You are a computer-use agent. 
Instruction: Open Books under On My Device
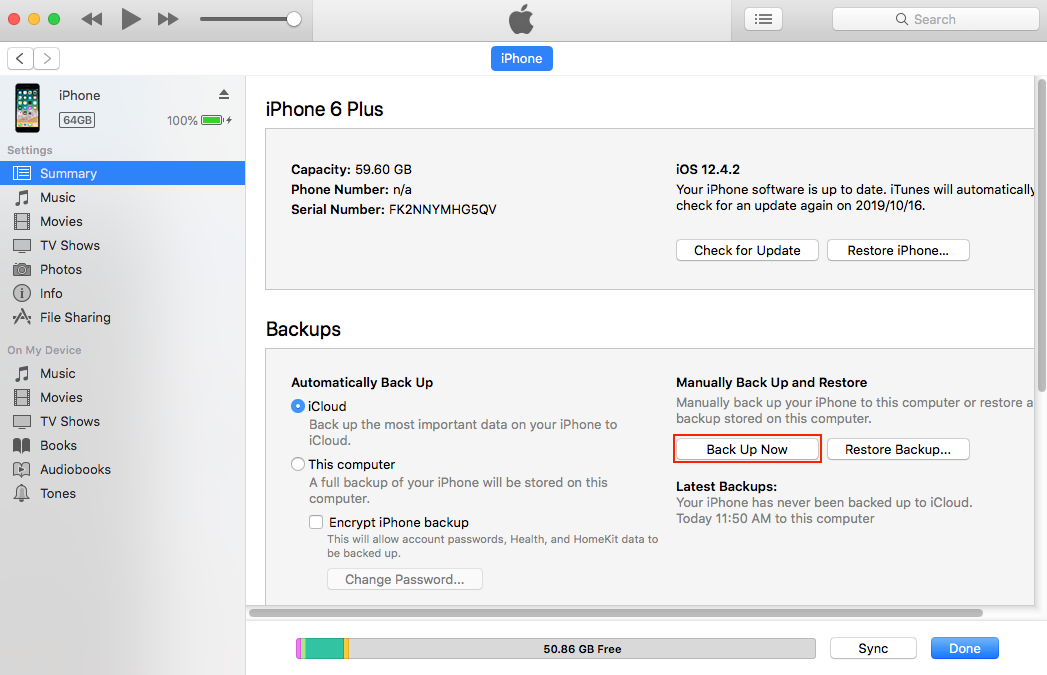(x=122, y=446)
